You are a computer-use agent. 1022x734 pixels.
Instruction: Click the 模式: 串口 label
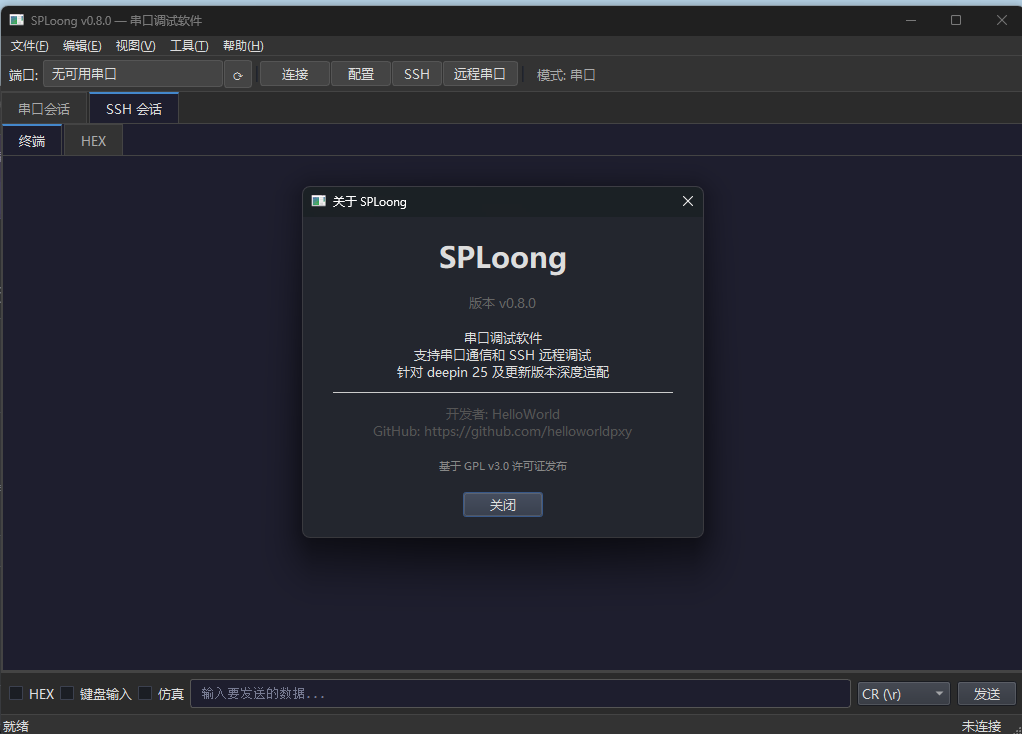tap(566, 75)
